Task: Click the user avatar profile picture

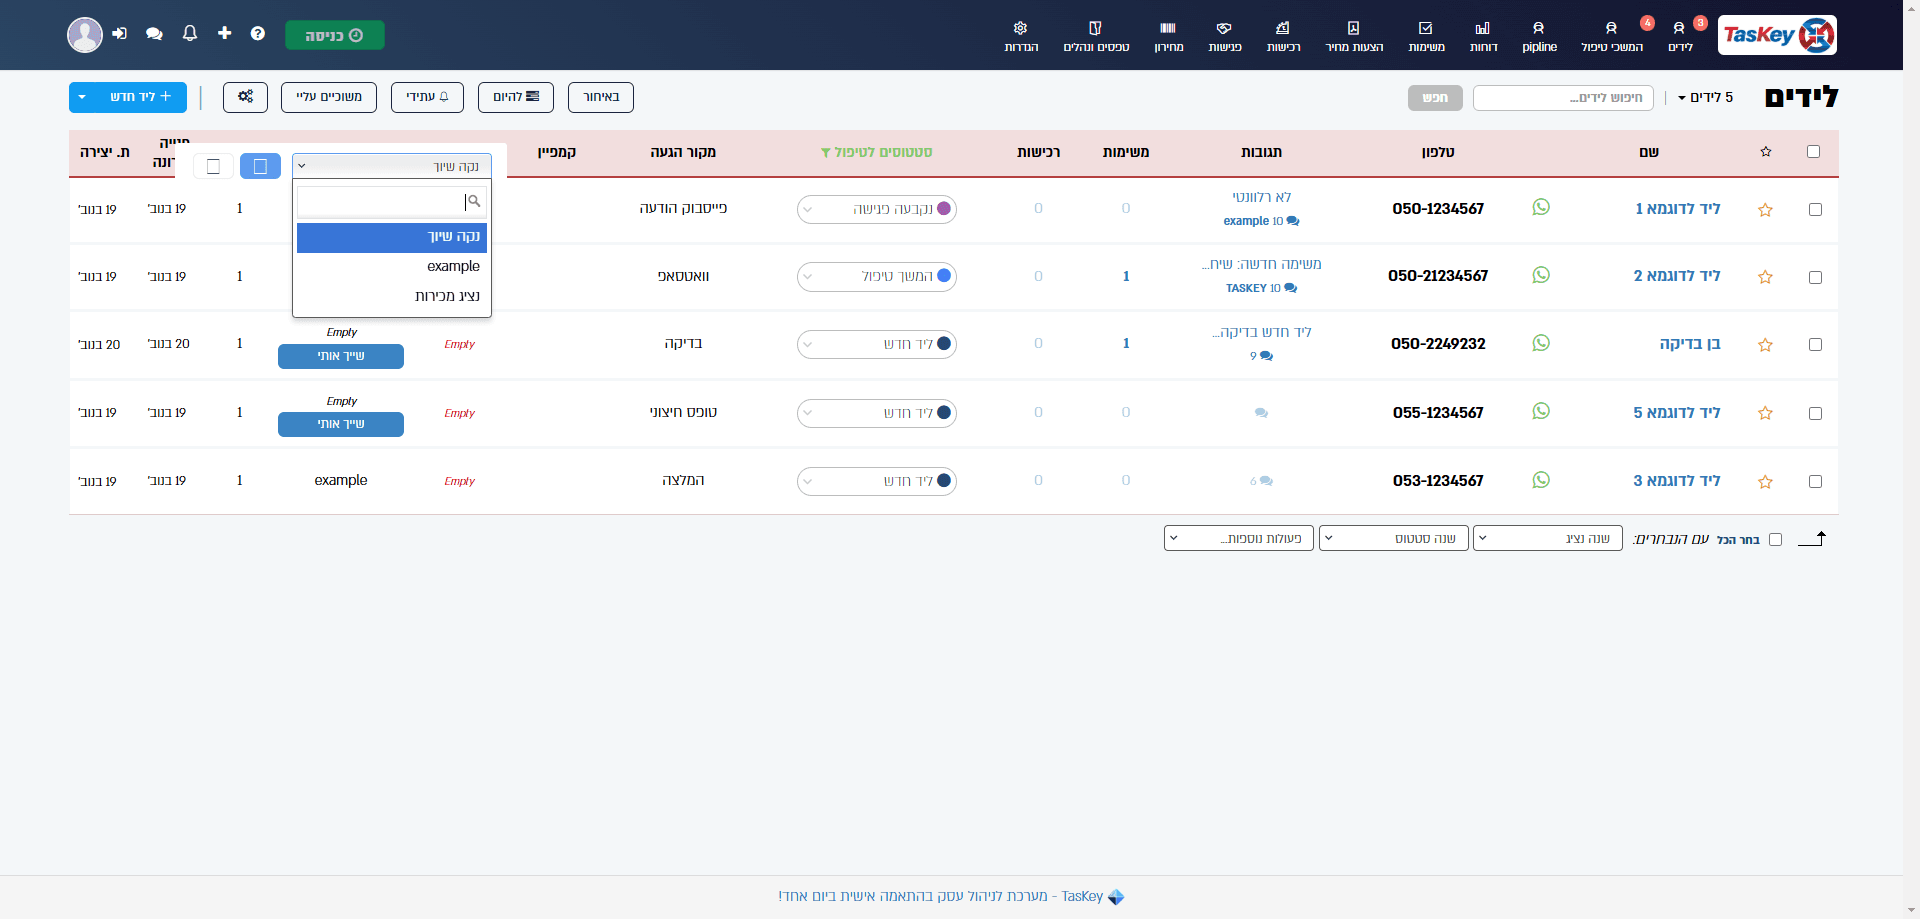Action: click(85, 35)
